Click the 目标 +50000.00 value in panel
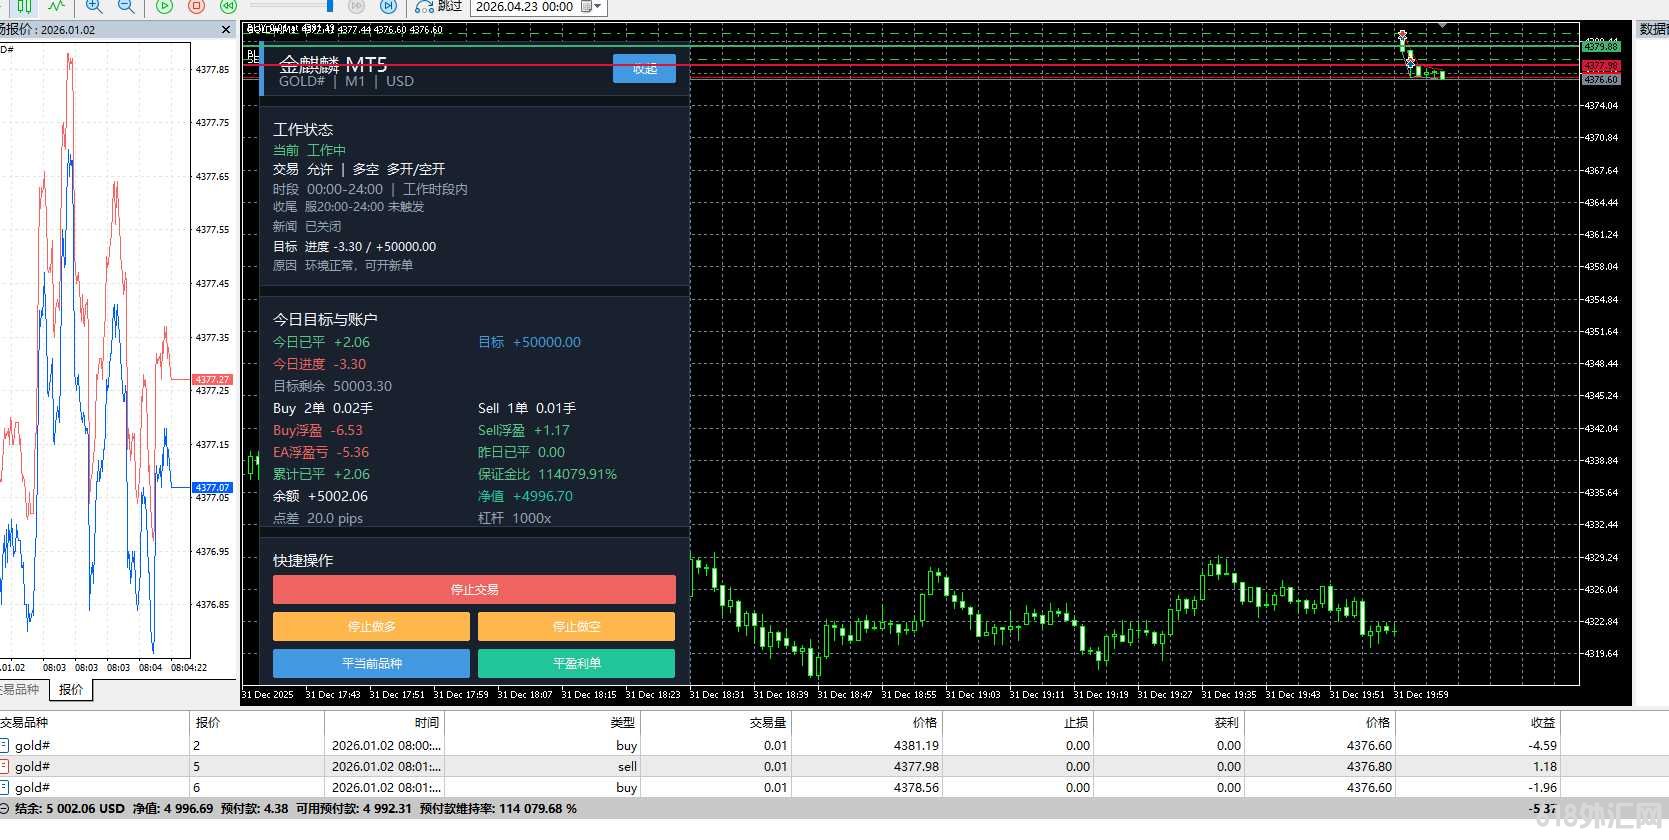Image resolution: width=1669 pixels, height=840 pixels. click(x=529, y=342)
